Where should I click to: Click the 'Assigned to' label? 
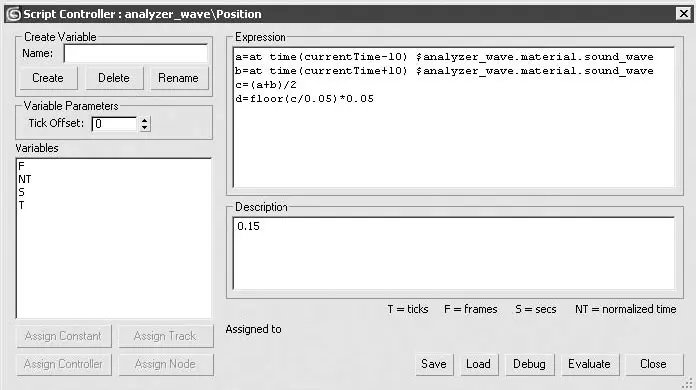(x=253, y=329)
